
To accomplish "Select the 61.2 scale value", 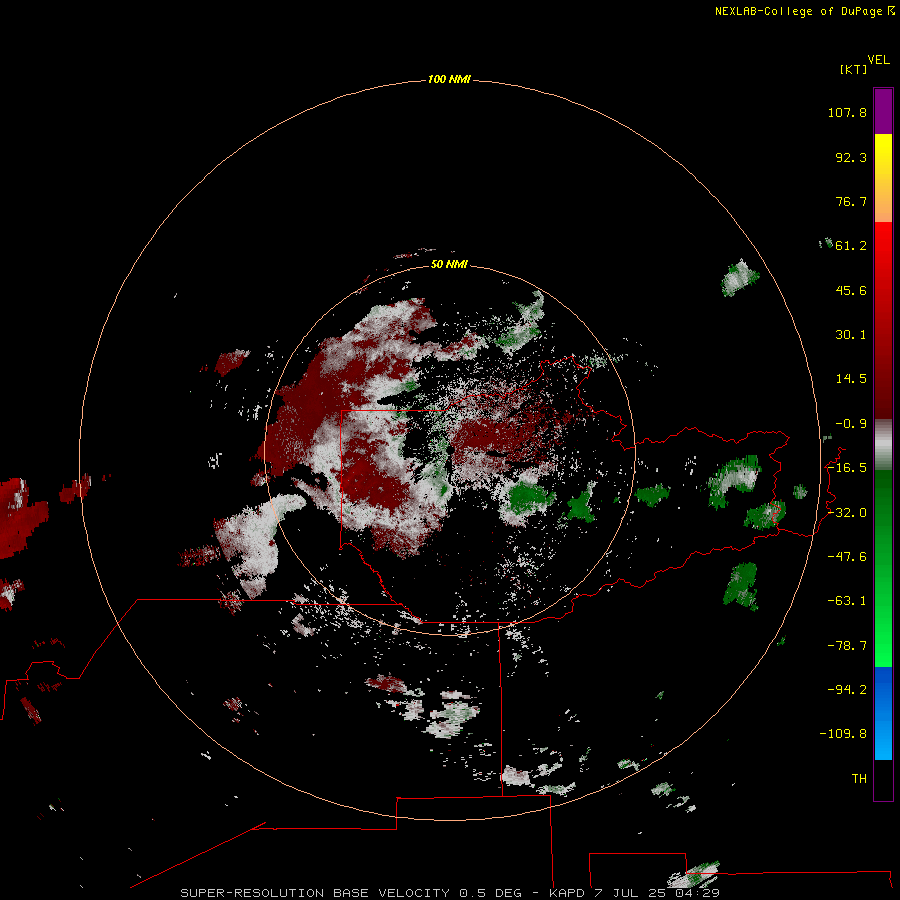I will coord(851,246).
